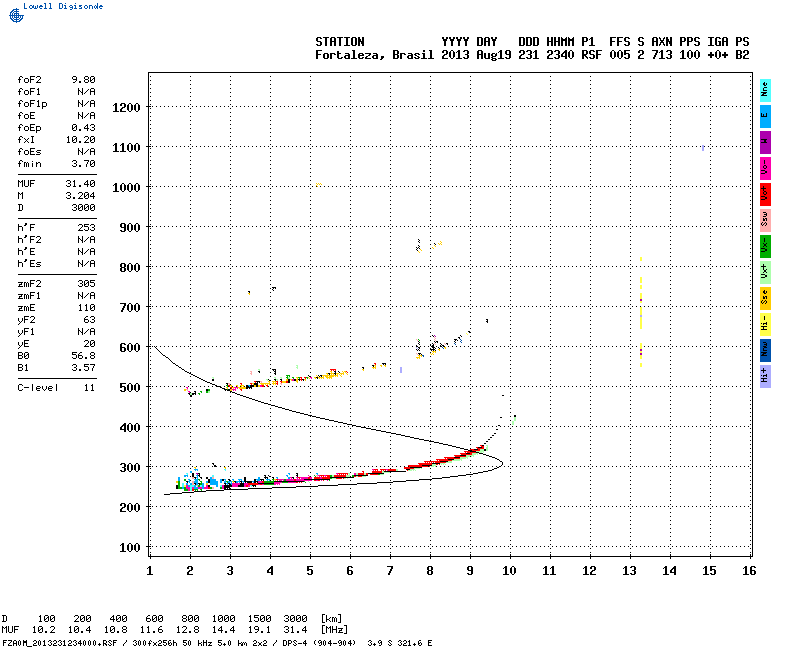Select the dark green Vx- legend swatch
The image size is (800, 650).
[x=765, y=246]
